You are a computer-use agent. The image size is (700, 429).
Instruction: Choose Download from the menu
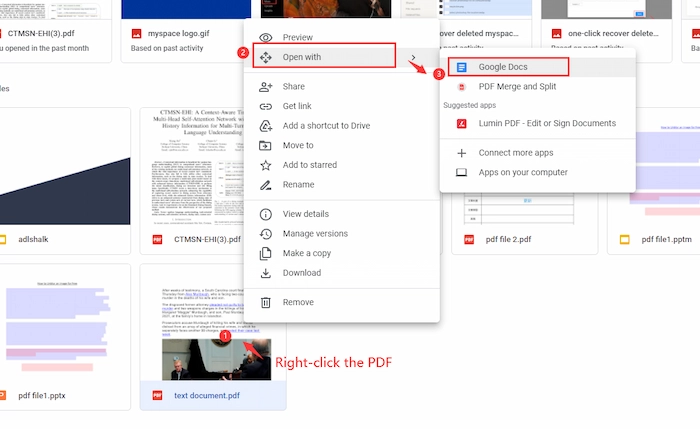(342, 273)
